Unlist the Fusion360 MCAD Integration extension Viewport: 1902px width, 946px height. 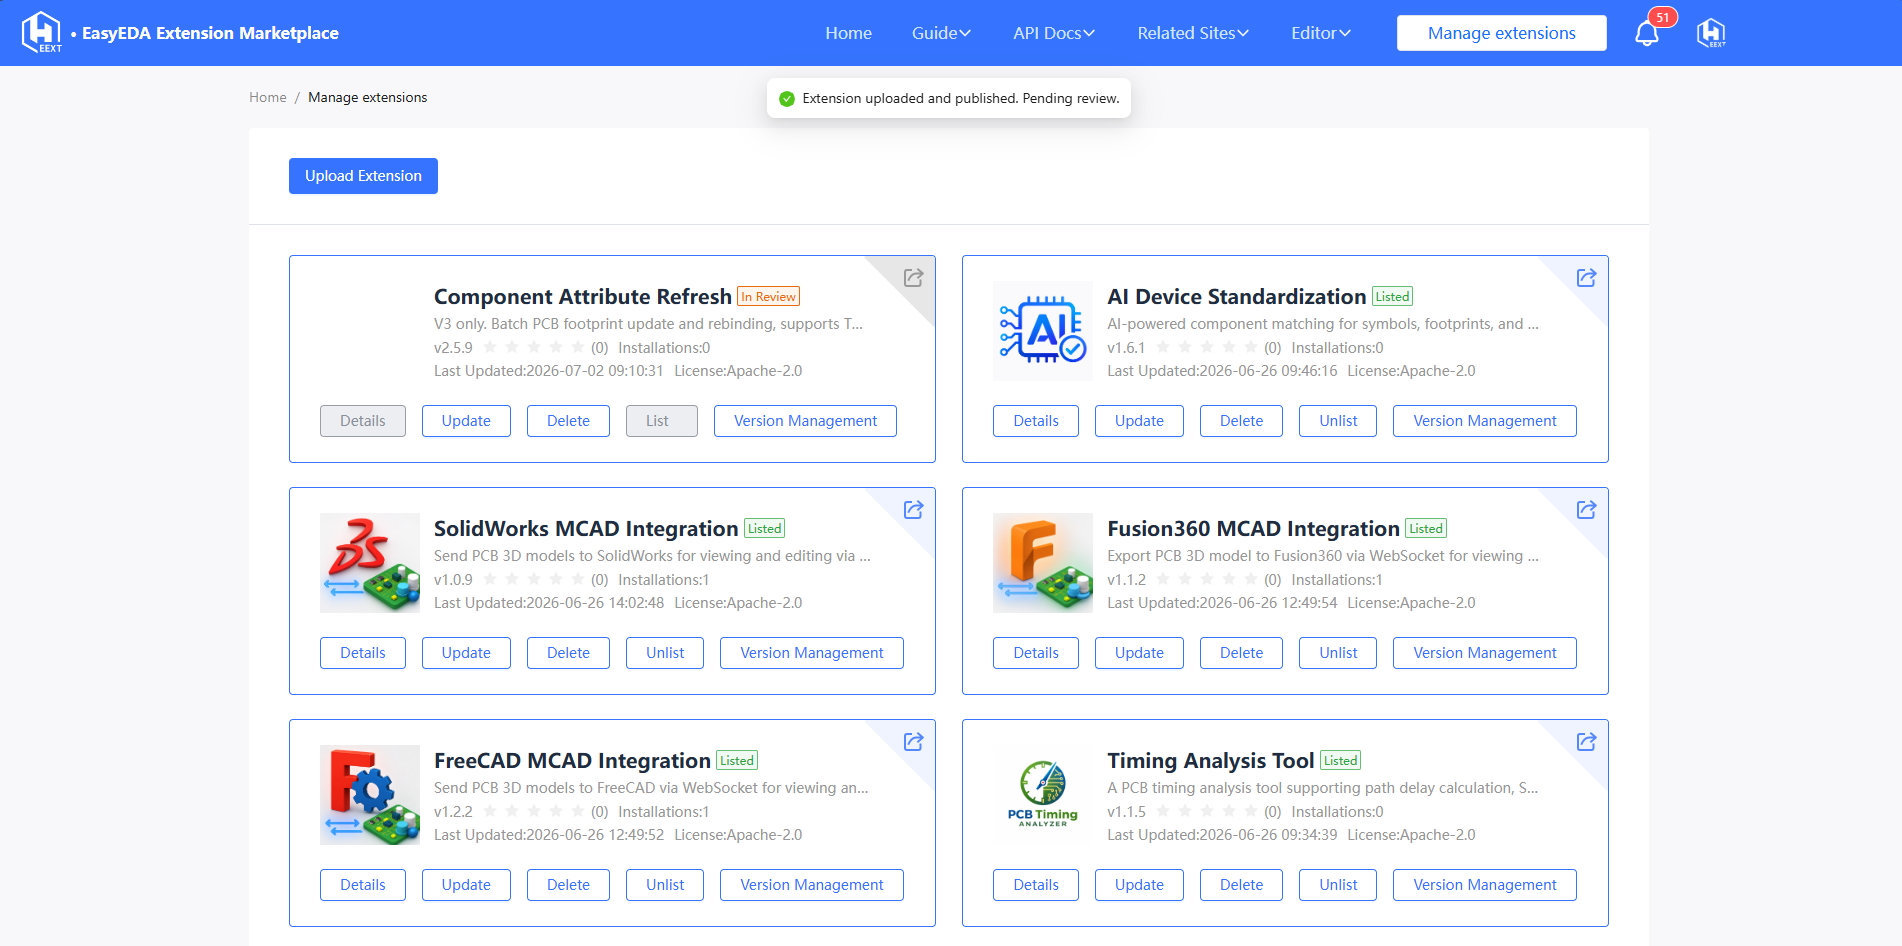click(x=1338, y=653)
